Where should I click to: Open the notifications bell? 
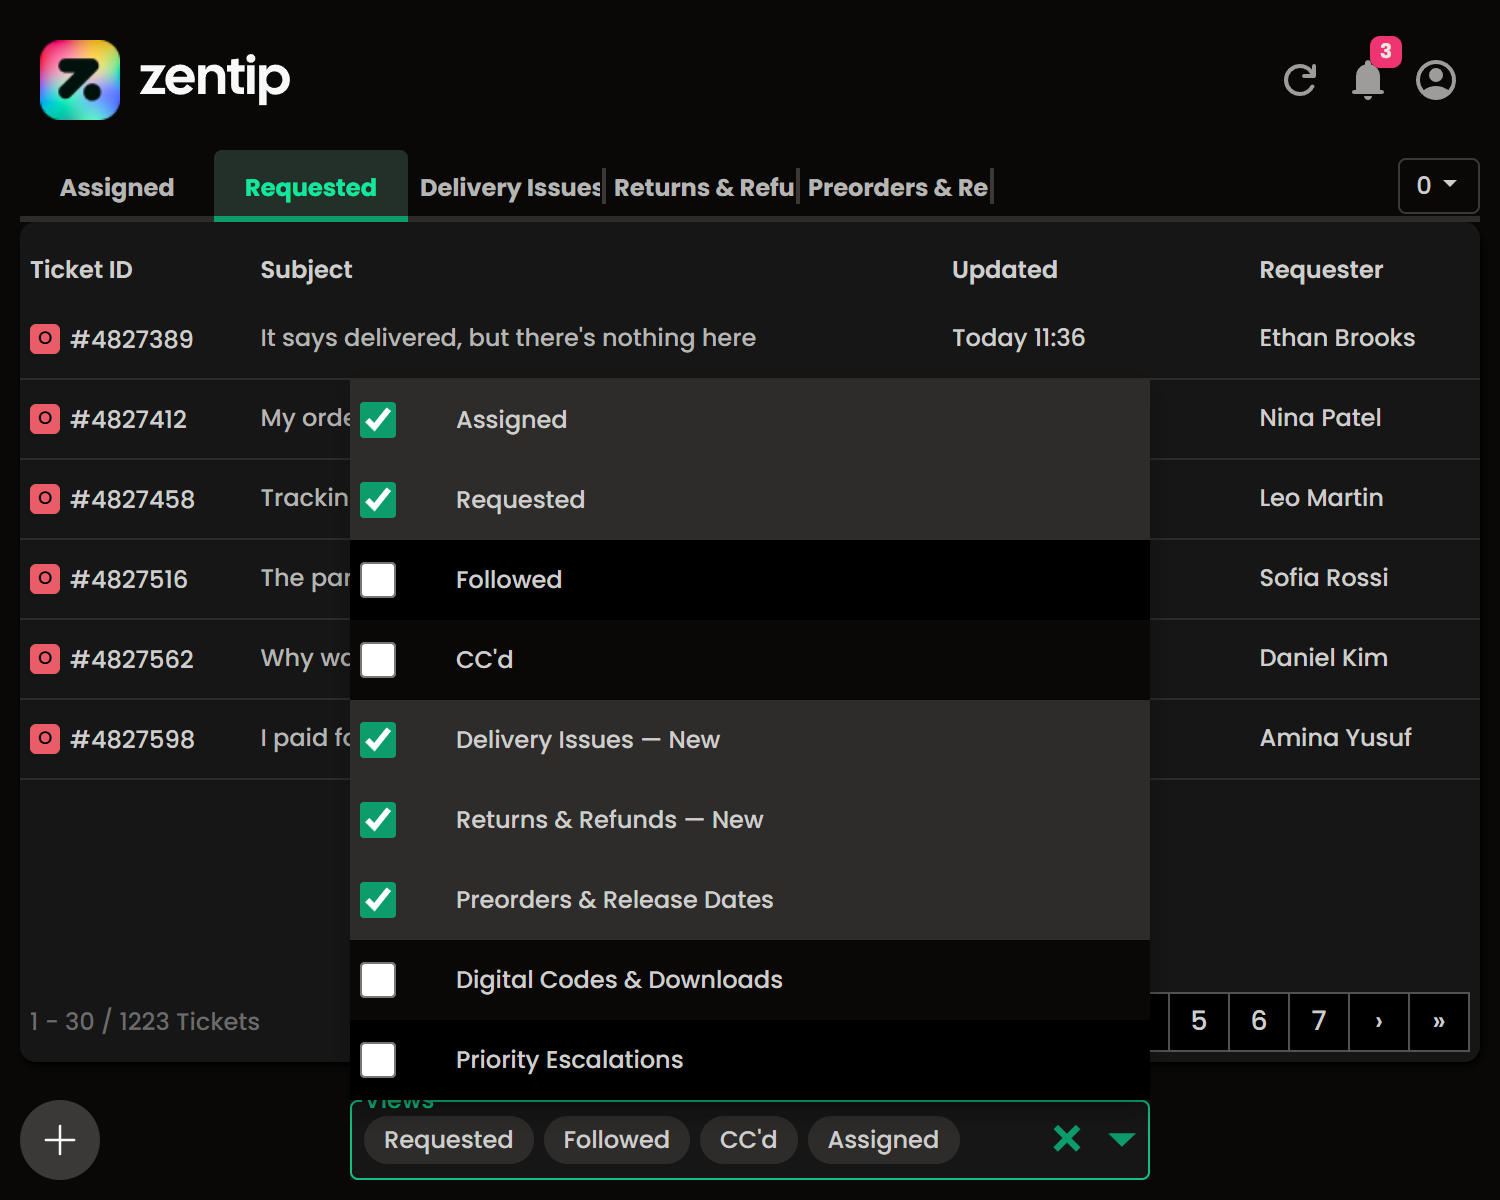point(1368,80)
